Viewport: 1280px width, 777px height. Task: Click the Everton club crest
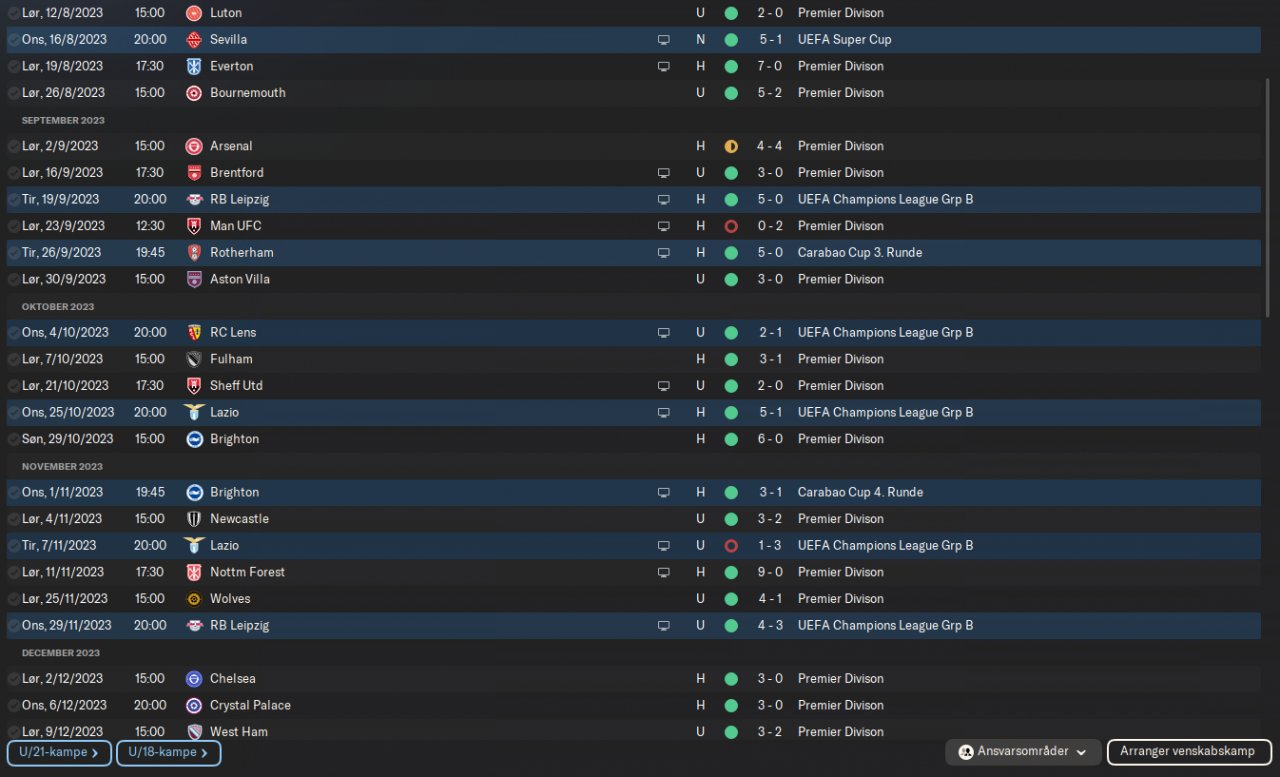coord(194,66)
